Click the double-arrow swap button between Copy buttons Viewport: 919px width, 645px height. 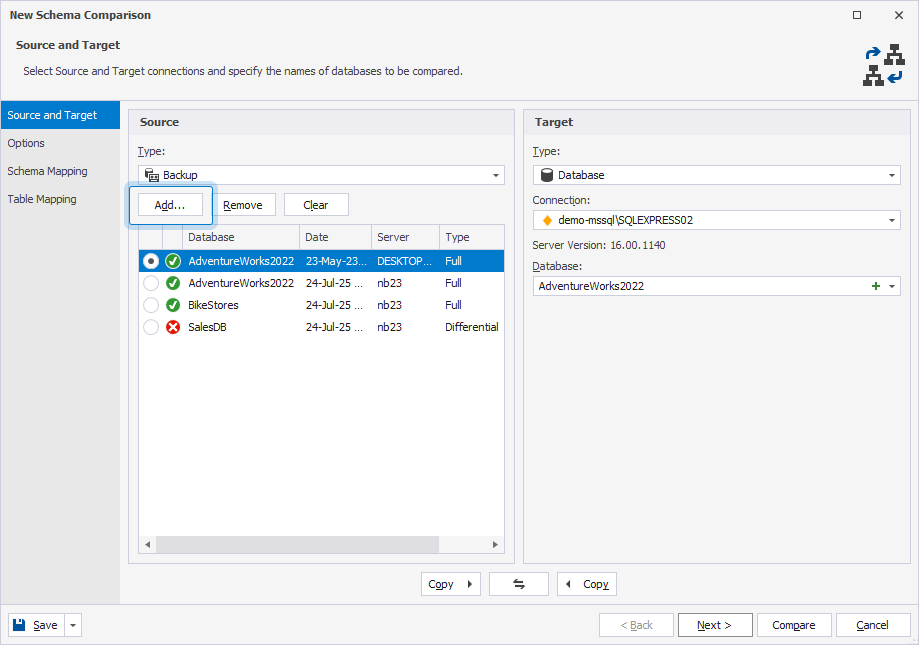point(518,584)
